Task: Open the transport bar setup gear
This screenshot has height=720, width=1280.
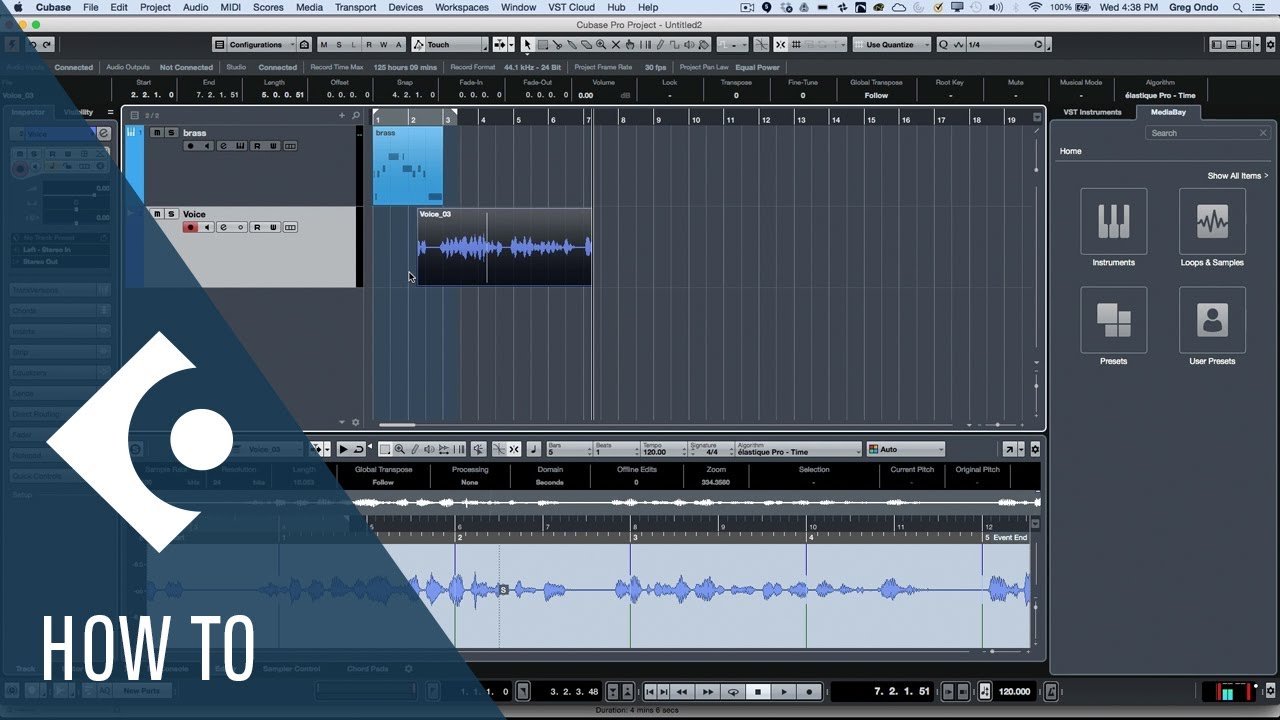Action: [x=1271, y=691]
